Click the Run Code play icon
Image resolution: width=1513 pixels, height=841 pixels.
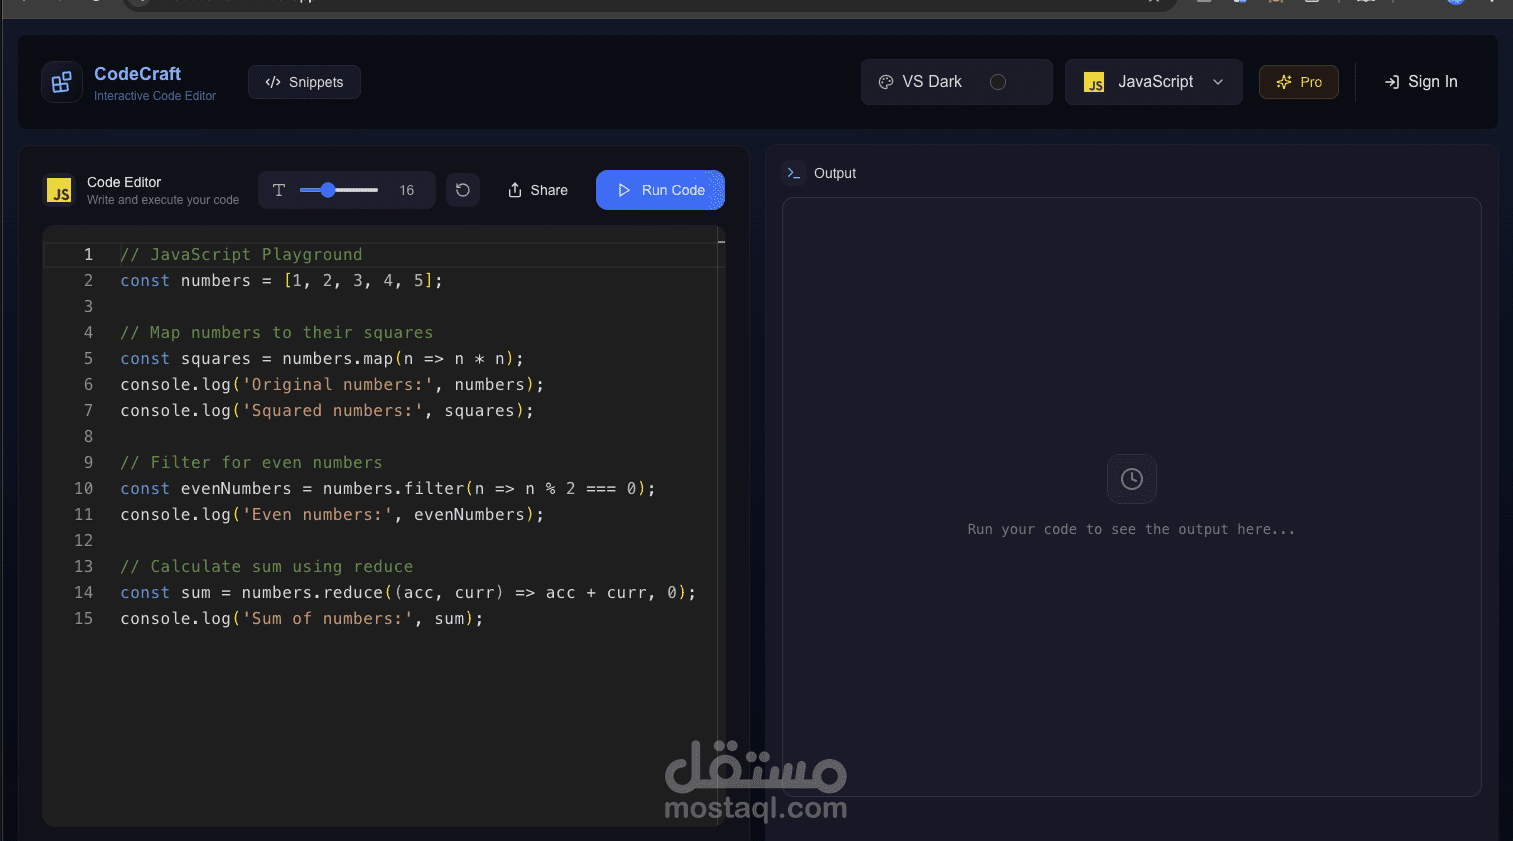coord(624,189)
